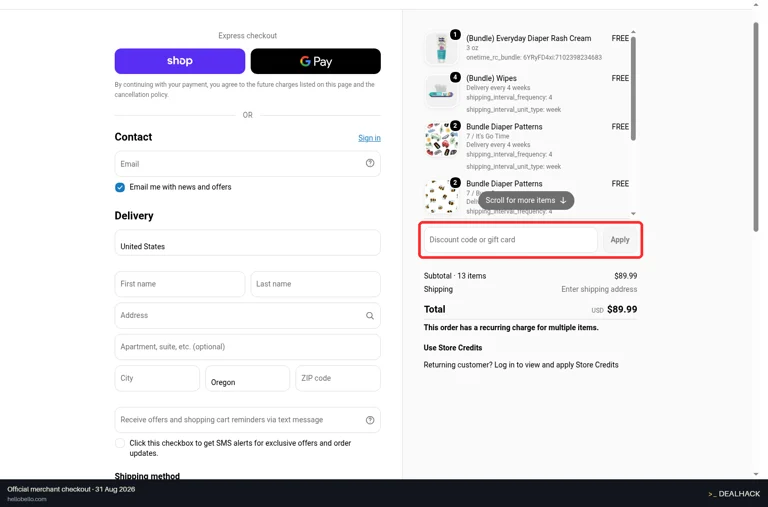Click the text message field help icon

coord(370,420)
